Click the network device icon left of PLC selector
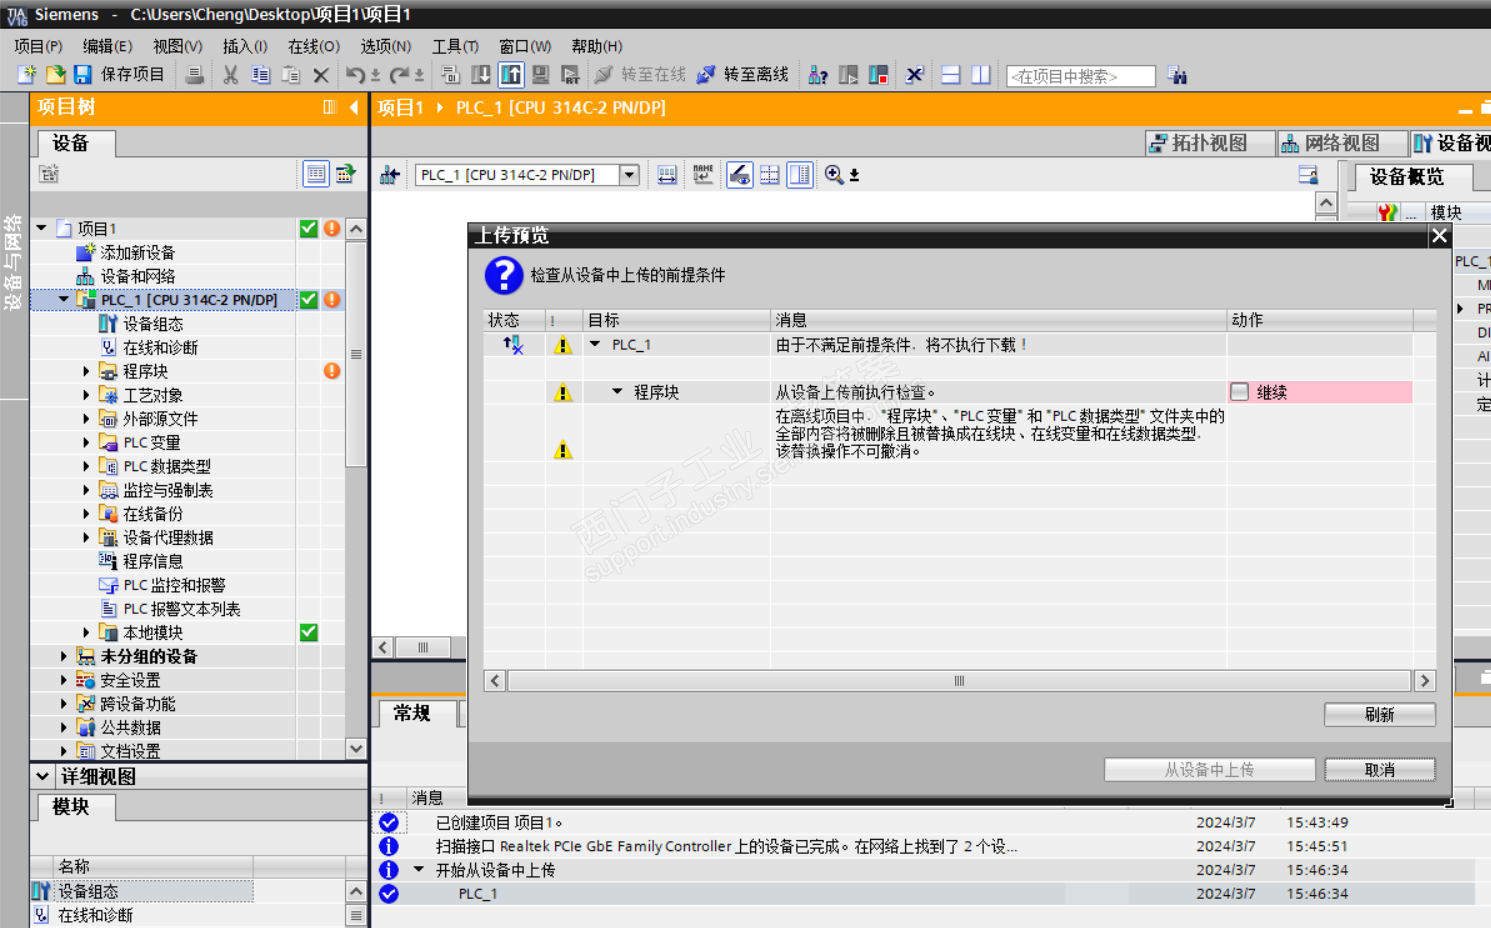This screenshot has width=1491, height=928. click(x=389, y=176)
